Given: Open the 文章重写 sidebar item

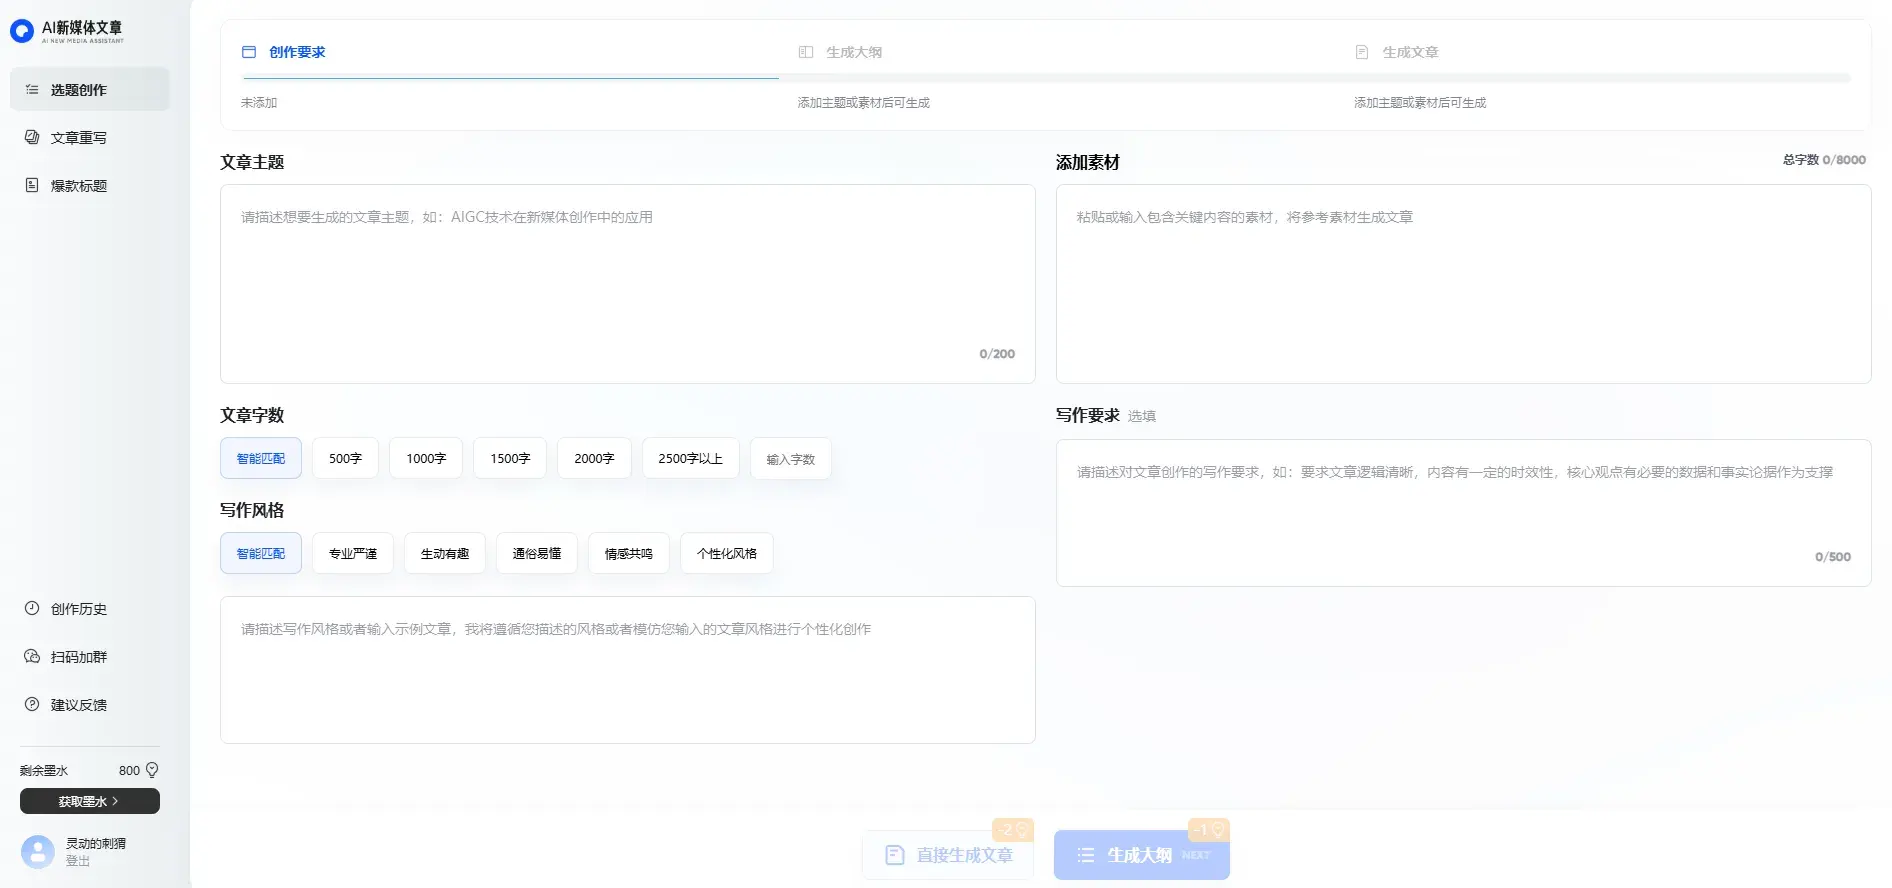Looking at the screenshot, I should (x=78, y=138).
